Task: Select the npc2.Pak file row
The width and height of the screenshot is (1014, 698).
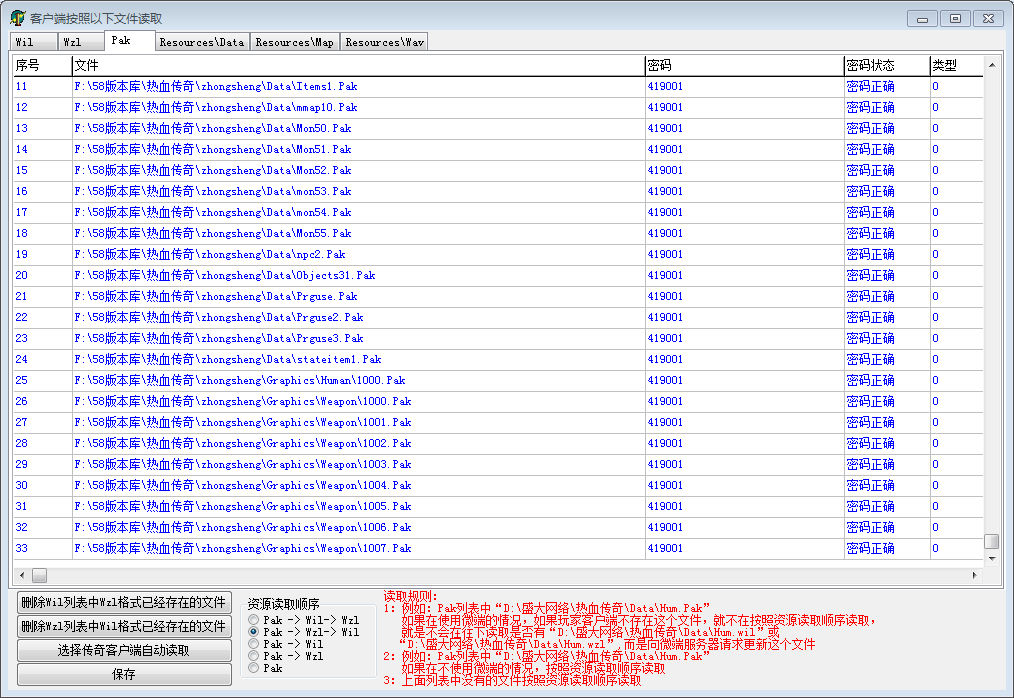Action: click(x=498, y=254)
